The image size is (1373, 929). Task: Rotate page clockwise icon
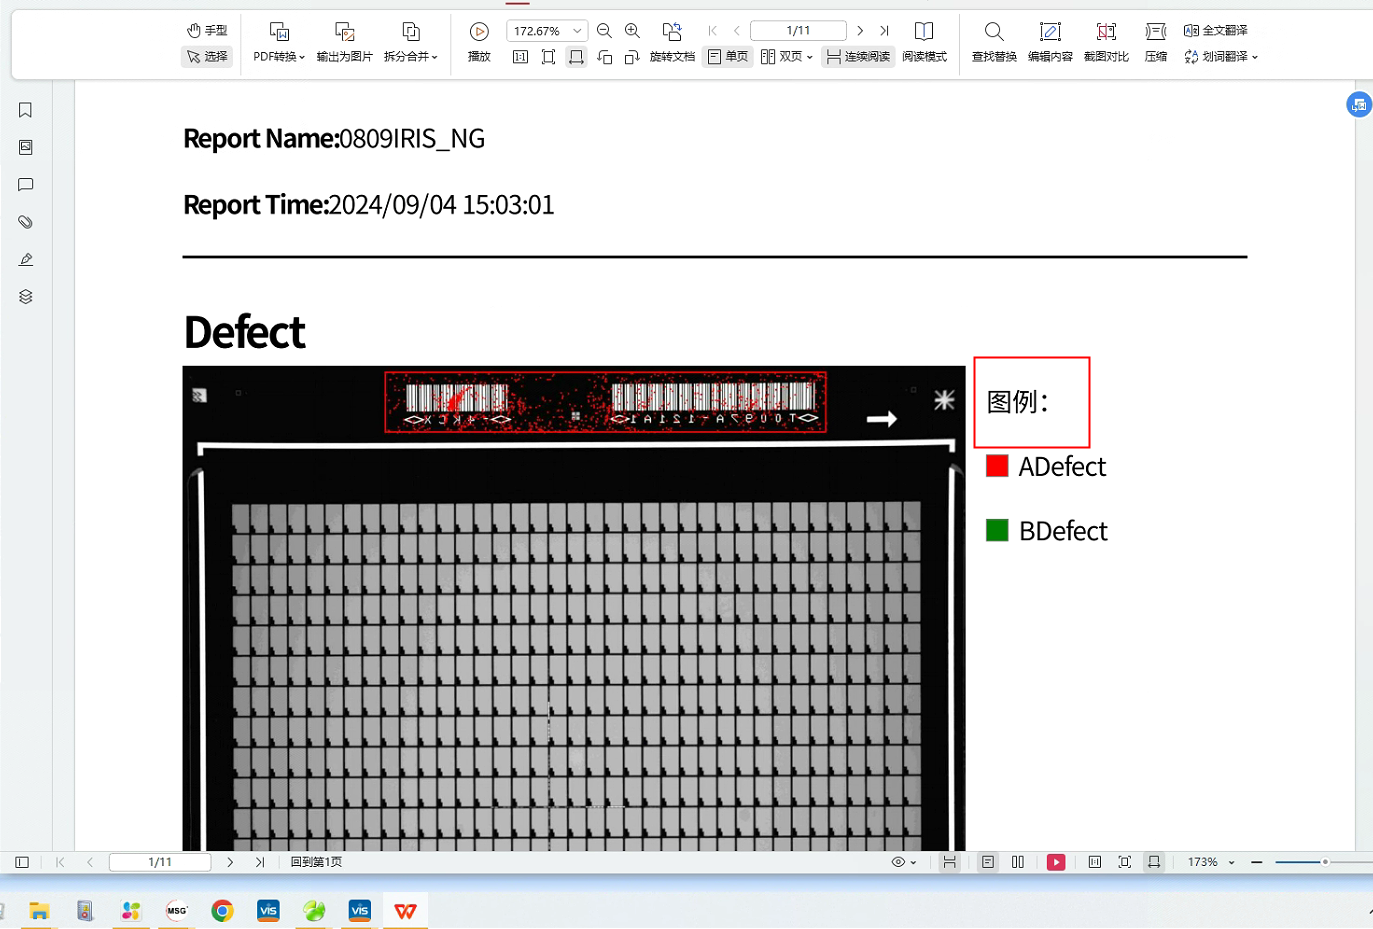coord(632,57)
